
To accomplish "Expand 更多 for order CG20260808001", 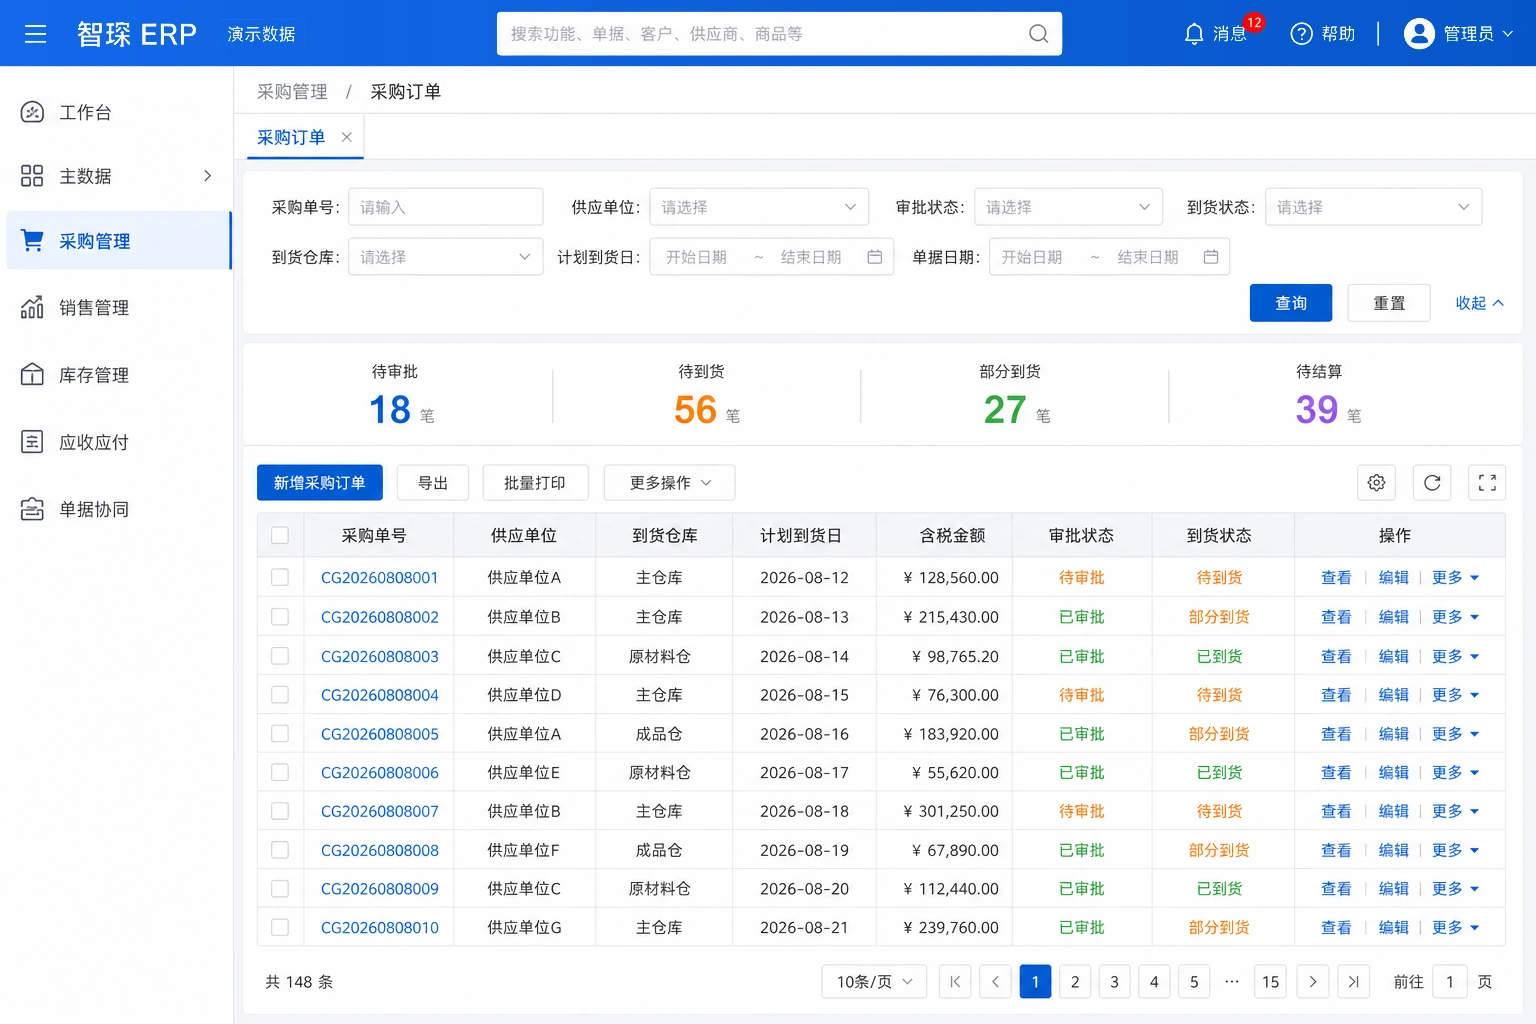I will point(1455,577).
